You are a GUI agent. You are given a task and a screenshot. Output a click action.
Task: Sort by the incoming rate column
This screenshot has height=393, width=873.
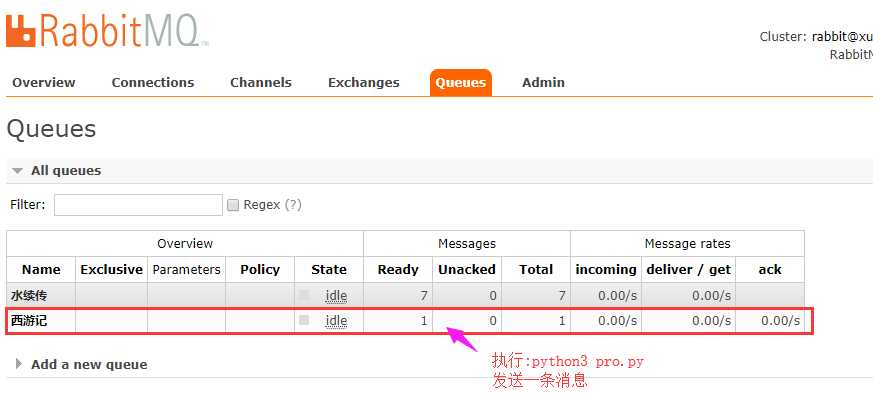606,269
